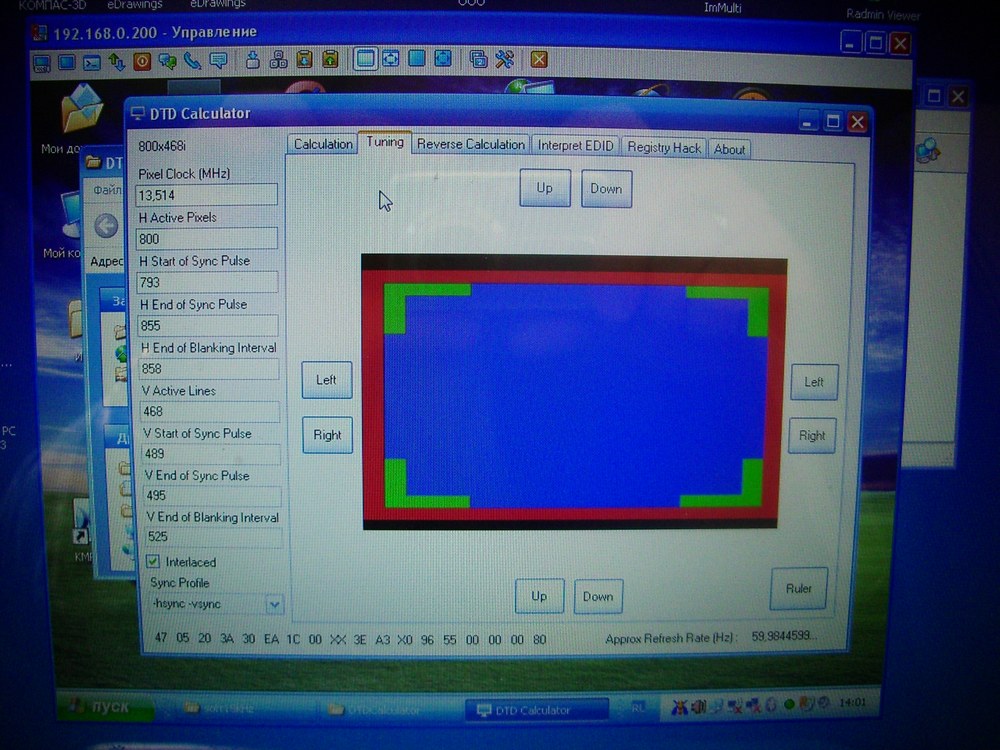This screenshot has height=750, width=1000.
Task: Click the Send Message speech bubble icon
Action: (x=217, y=61)
